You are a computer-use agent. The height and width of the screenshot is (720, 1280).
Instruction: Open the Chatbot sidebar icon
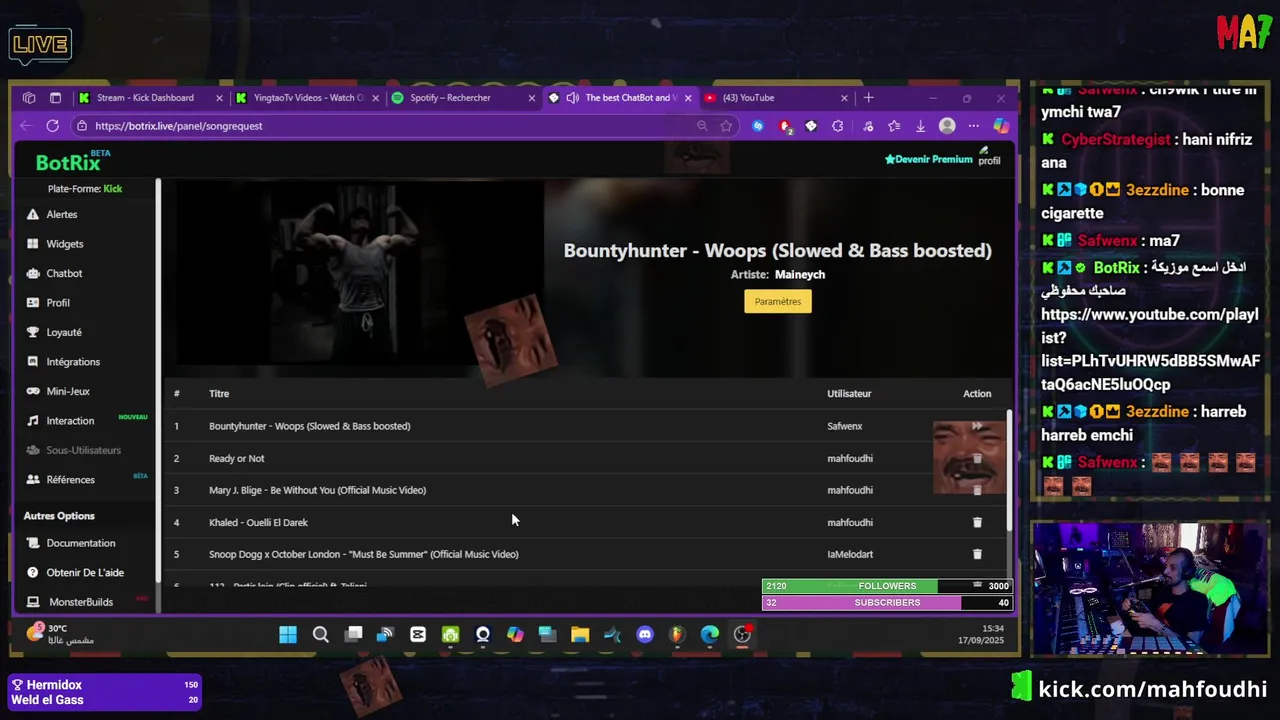pyautogui.click(x=33, y=273)
